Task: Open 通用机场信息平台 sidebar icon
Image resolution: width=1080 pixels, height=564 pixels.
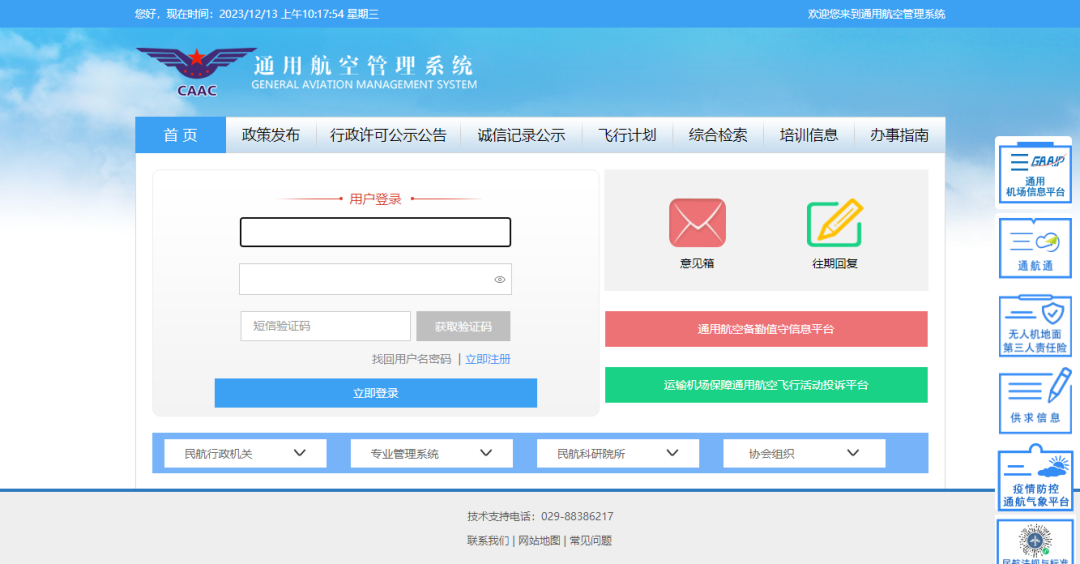Action: tap(1034, 172)
